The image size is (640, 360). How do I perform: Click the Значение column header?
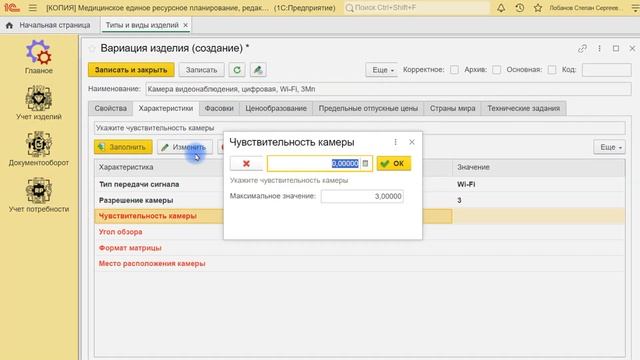(538, 167)
